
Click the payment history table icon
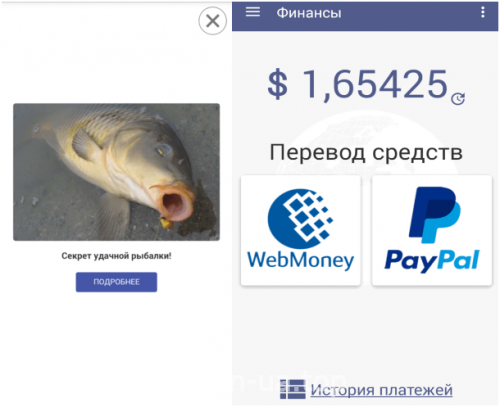pos(293,389)
